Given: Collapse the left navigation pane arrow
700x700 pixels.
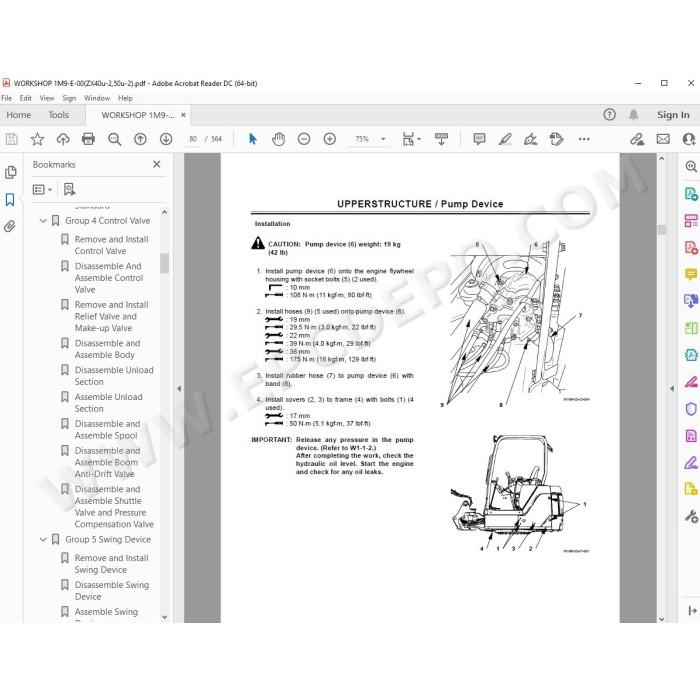Looking at the screenshot, I should (x=179, y=388).
